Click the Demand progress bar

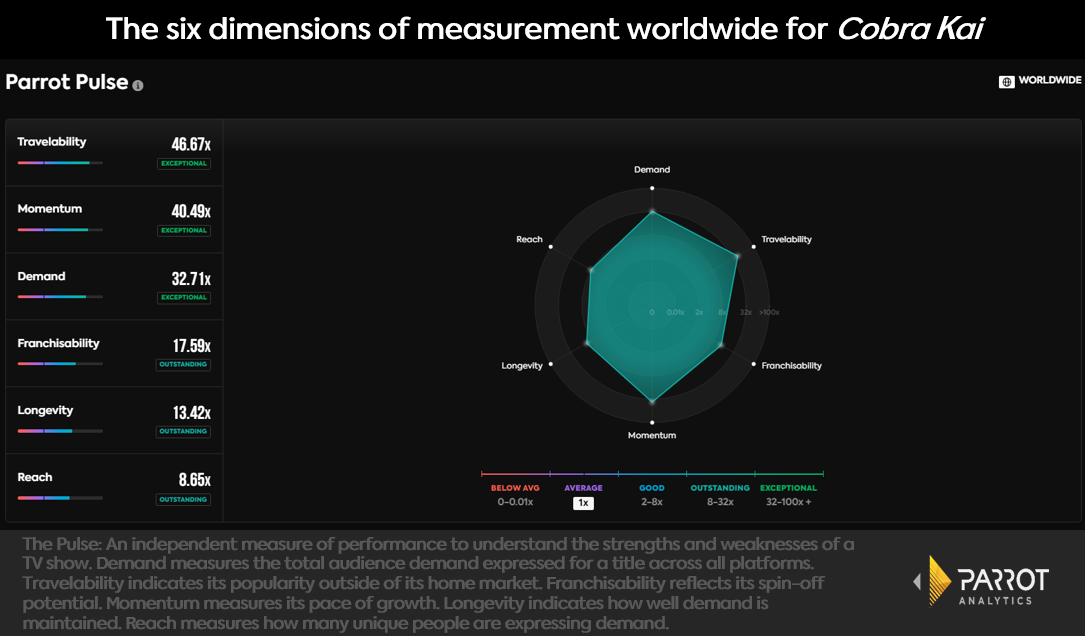[x=60, y=297]
